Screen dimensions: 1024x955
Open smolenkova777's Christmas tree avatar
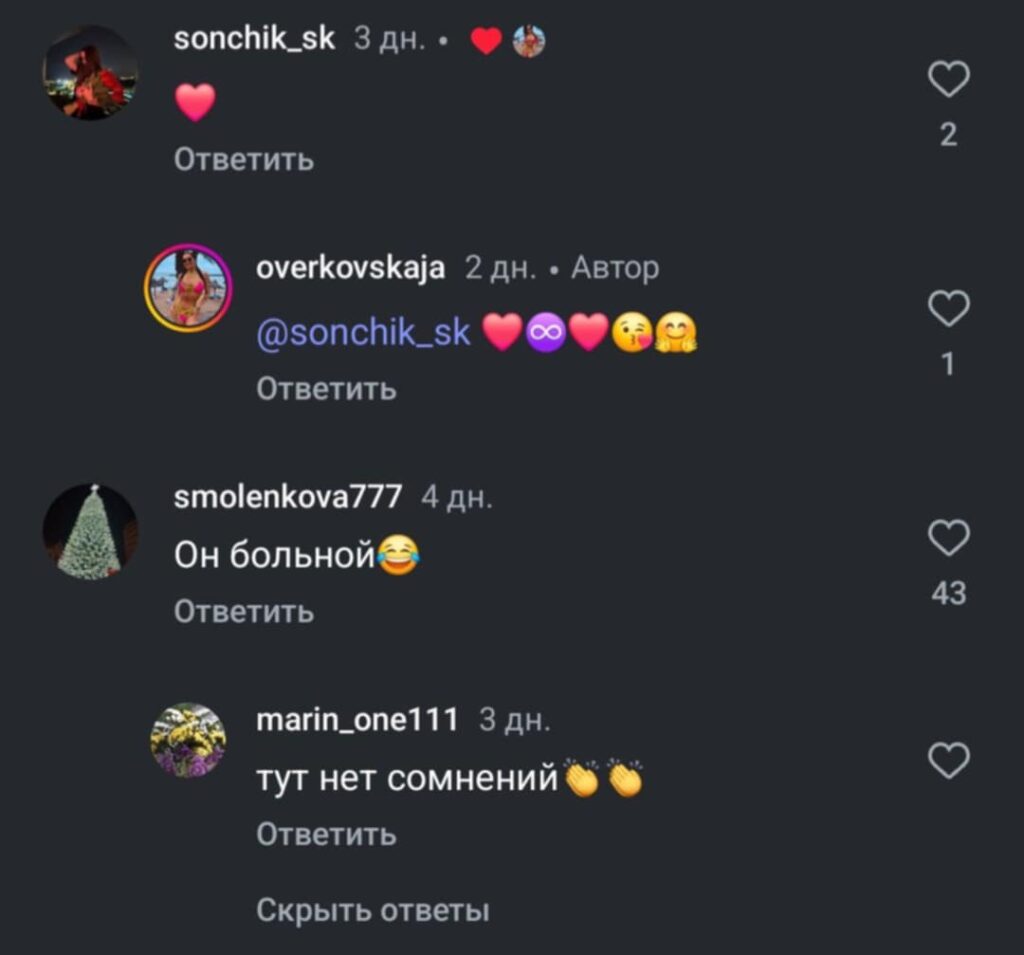point(90,532)
